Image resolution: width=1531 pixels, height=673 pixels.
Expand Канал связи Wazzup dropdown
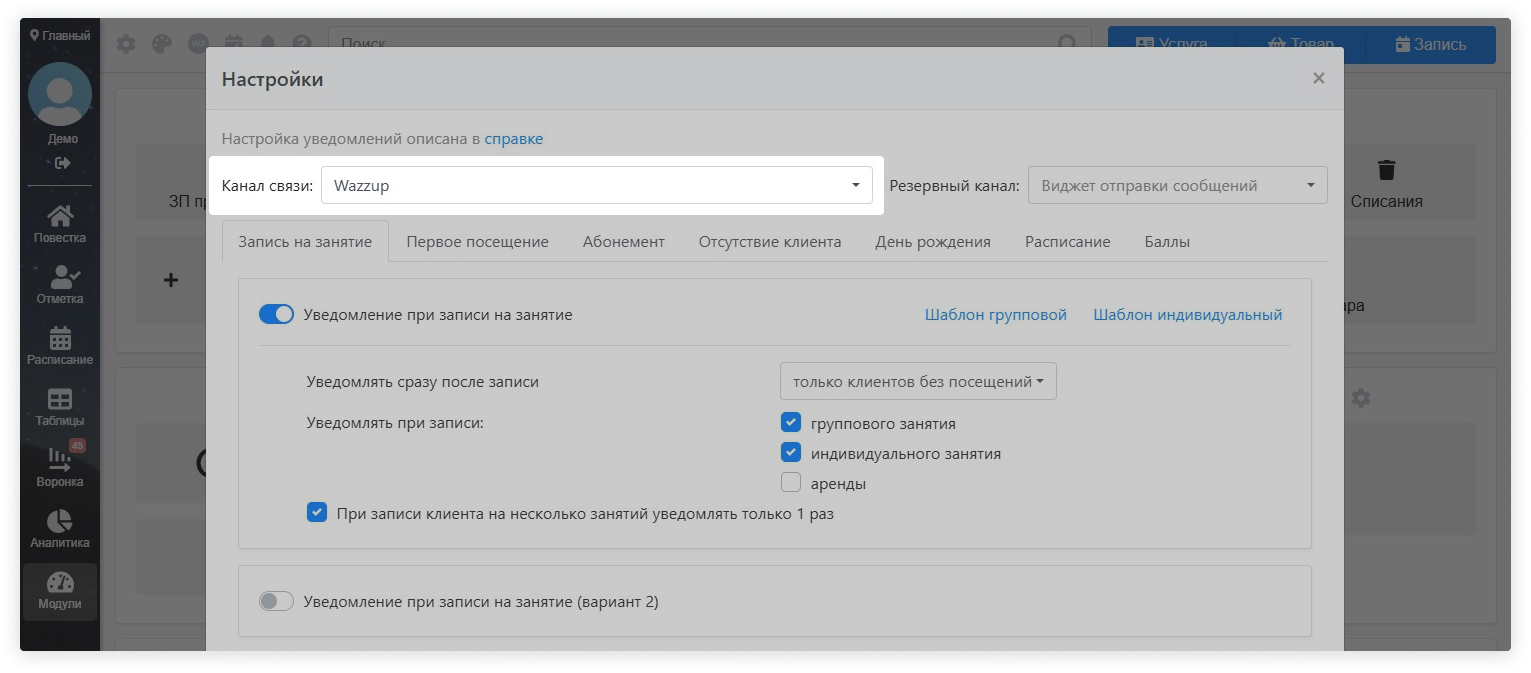click(596, 185)
